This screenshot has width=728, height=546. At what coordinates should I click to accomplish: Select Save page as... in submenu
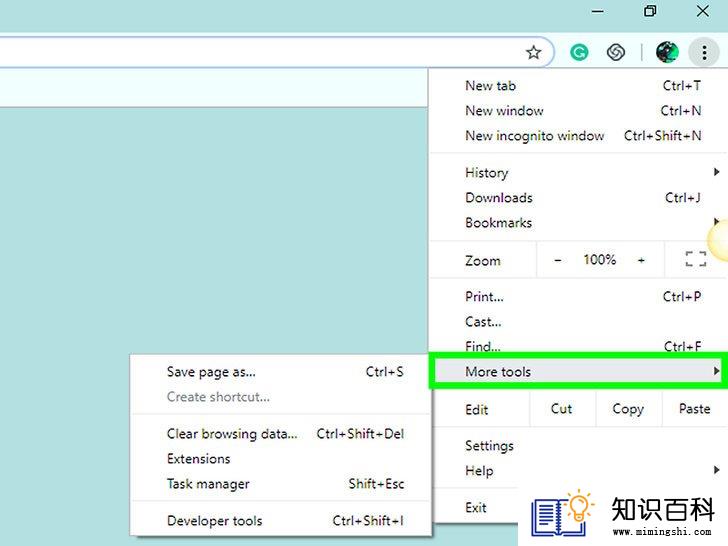click(281, 372)
